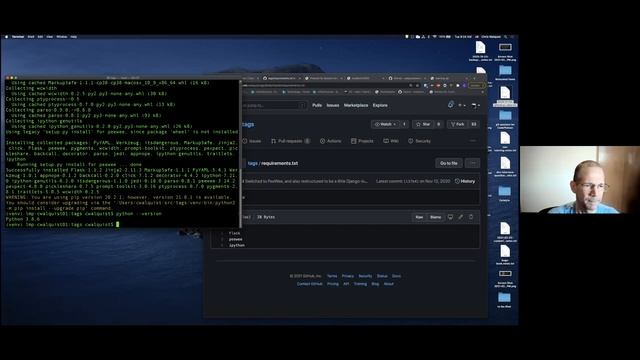
Task: Open the commit History link
Action: (465, 181)
